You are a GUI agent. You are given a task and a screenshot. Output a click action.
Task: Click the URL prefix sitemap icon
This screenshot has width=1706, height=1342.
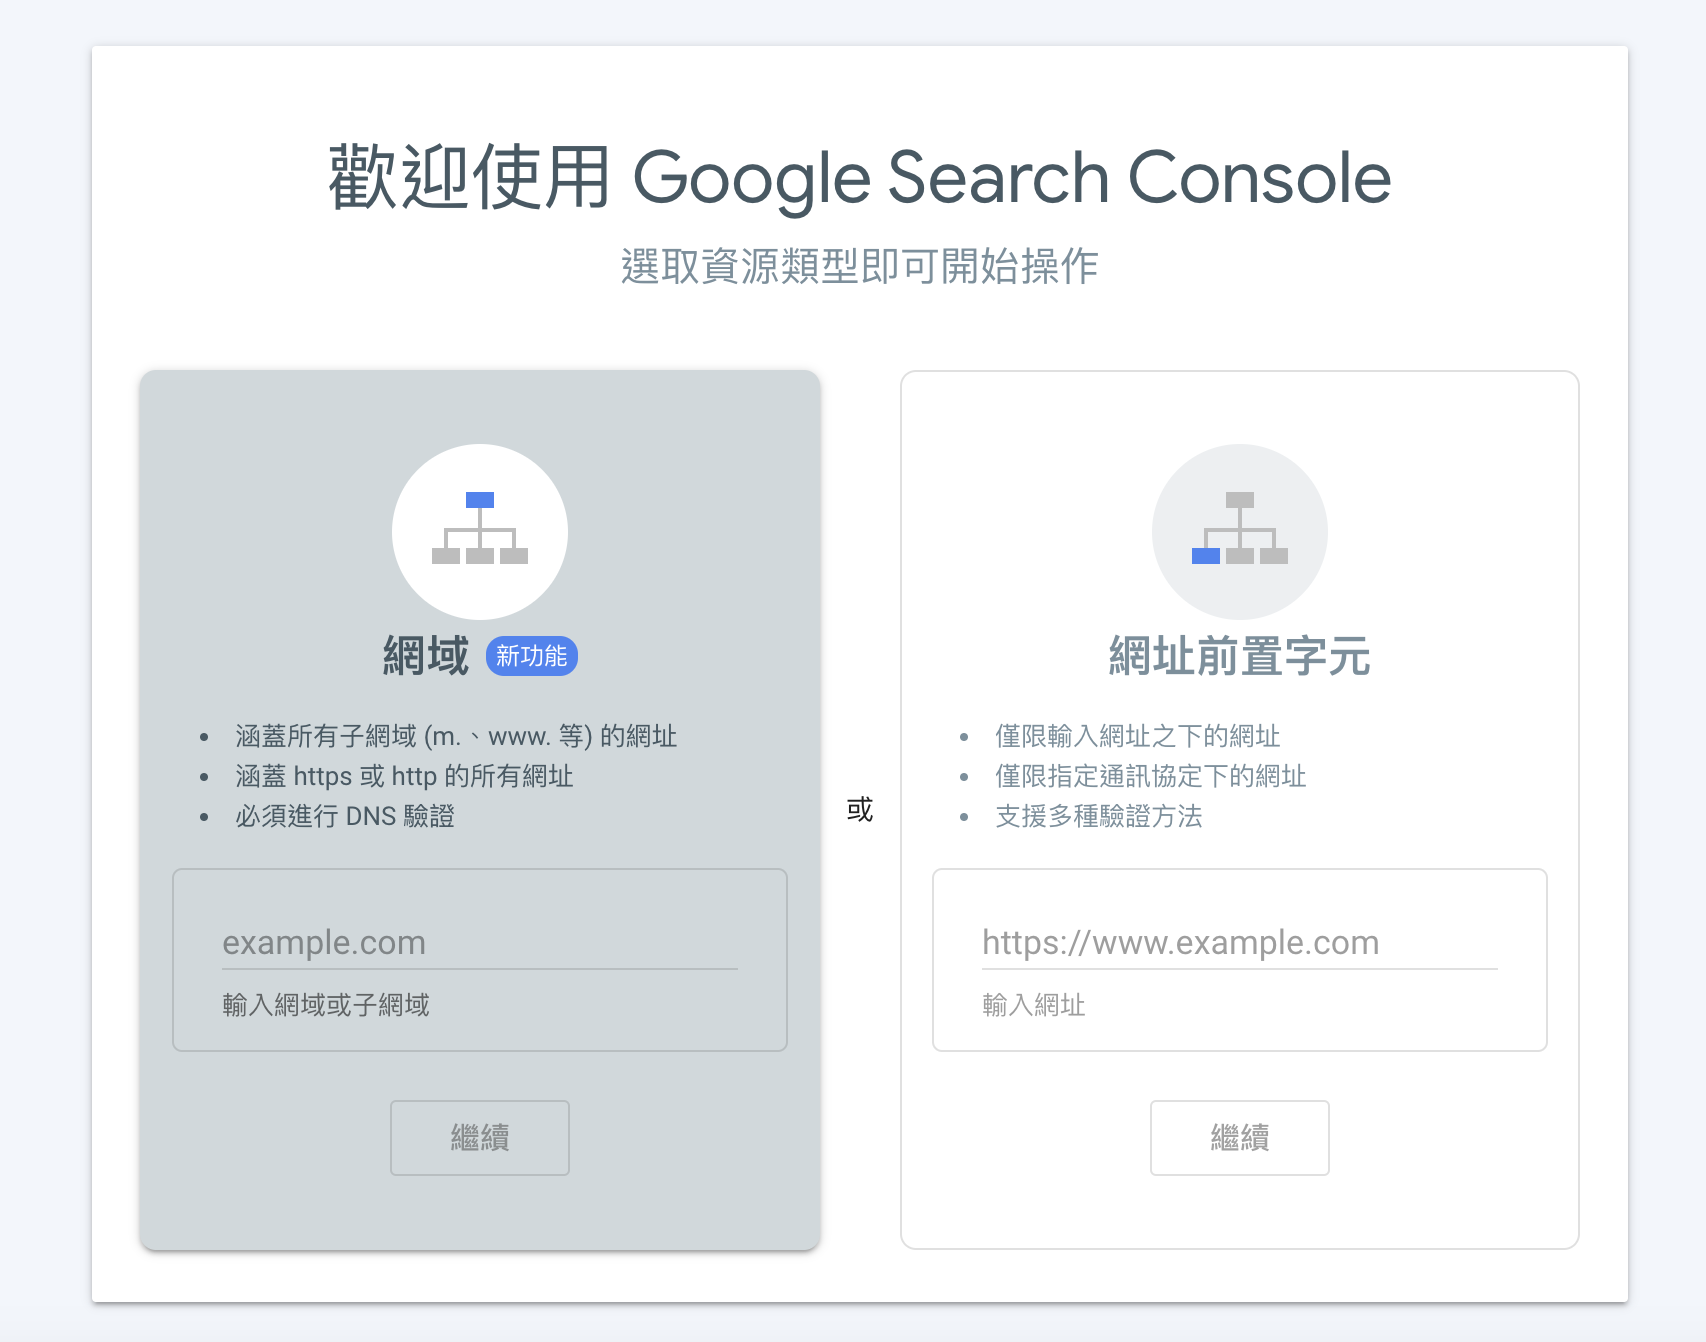(1239, 530)
